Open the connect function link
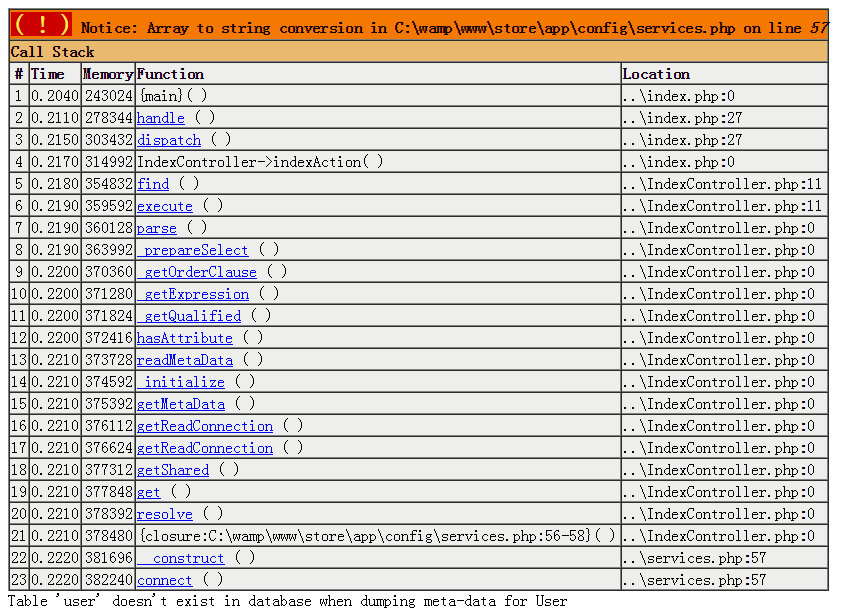 [x=164, y=580]
